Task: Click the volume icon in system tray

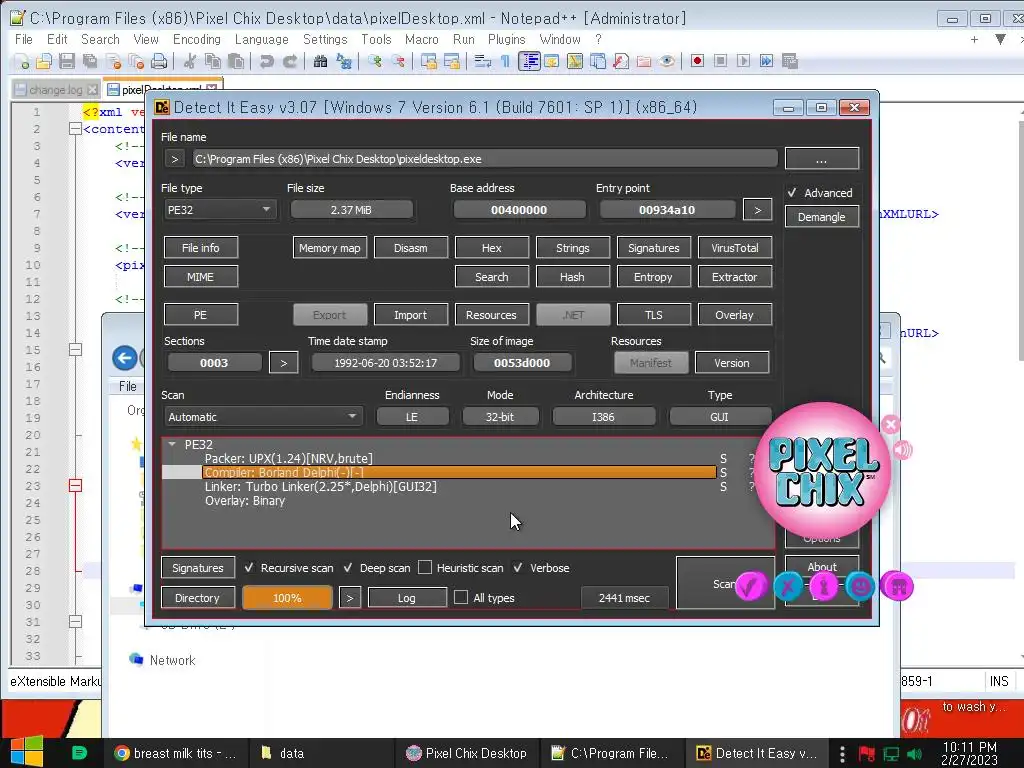Action: pyautogui.click(x=914, y=754)
